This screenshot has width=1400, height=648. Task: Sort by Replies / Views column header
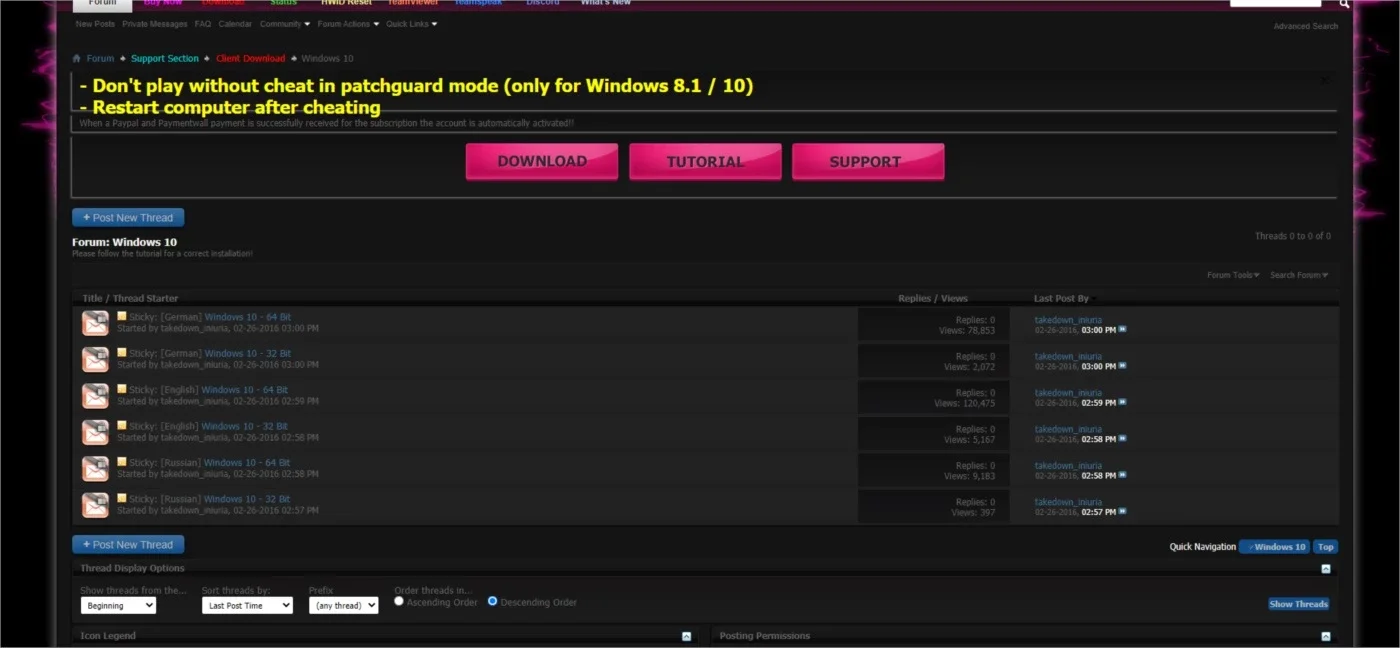click(933, 298)
